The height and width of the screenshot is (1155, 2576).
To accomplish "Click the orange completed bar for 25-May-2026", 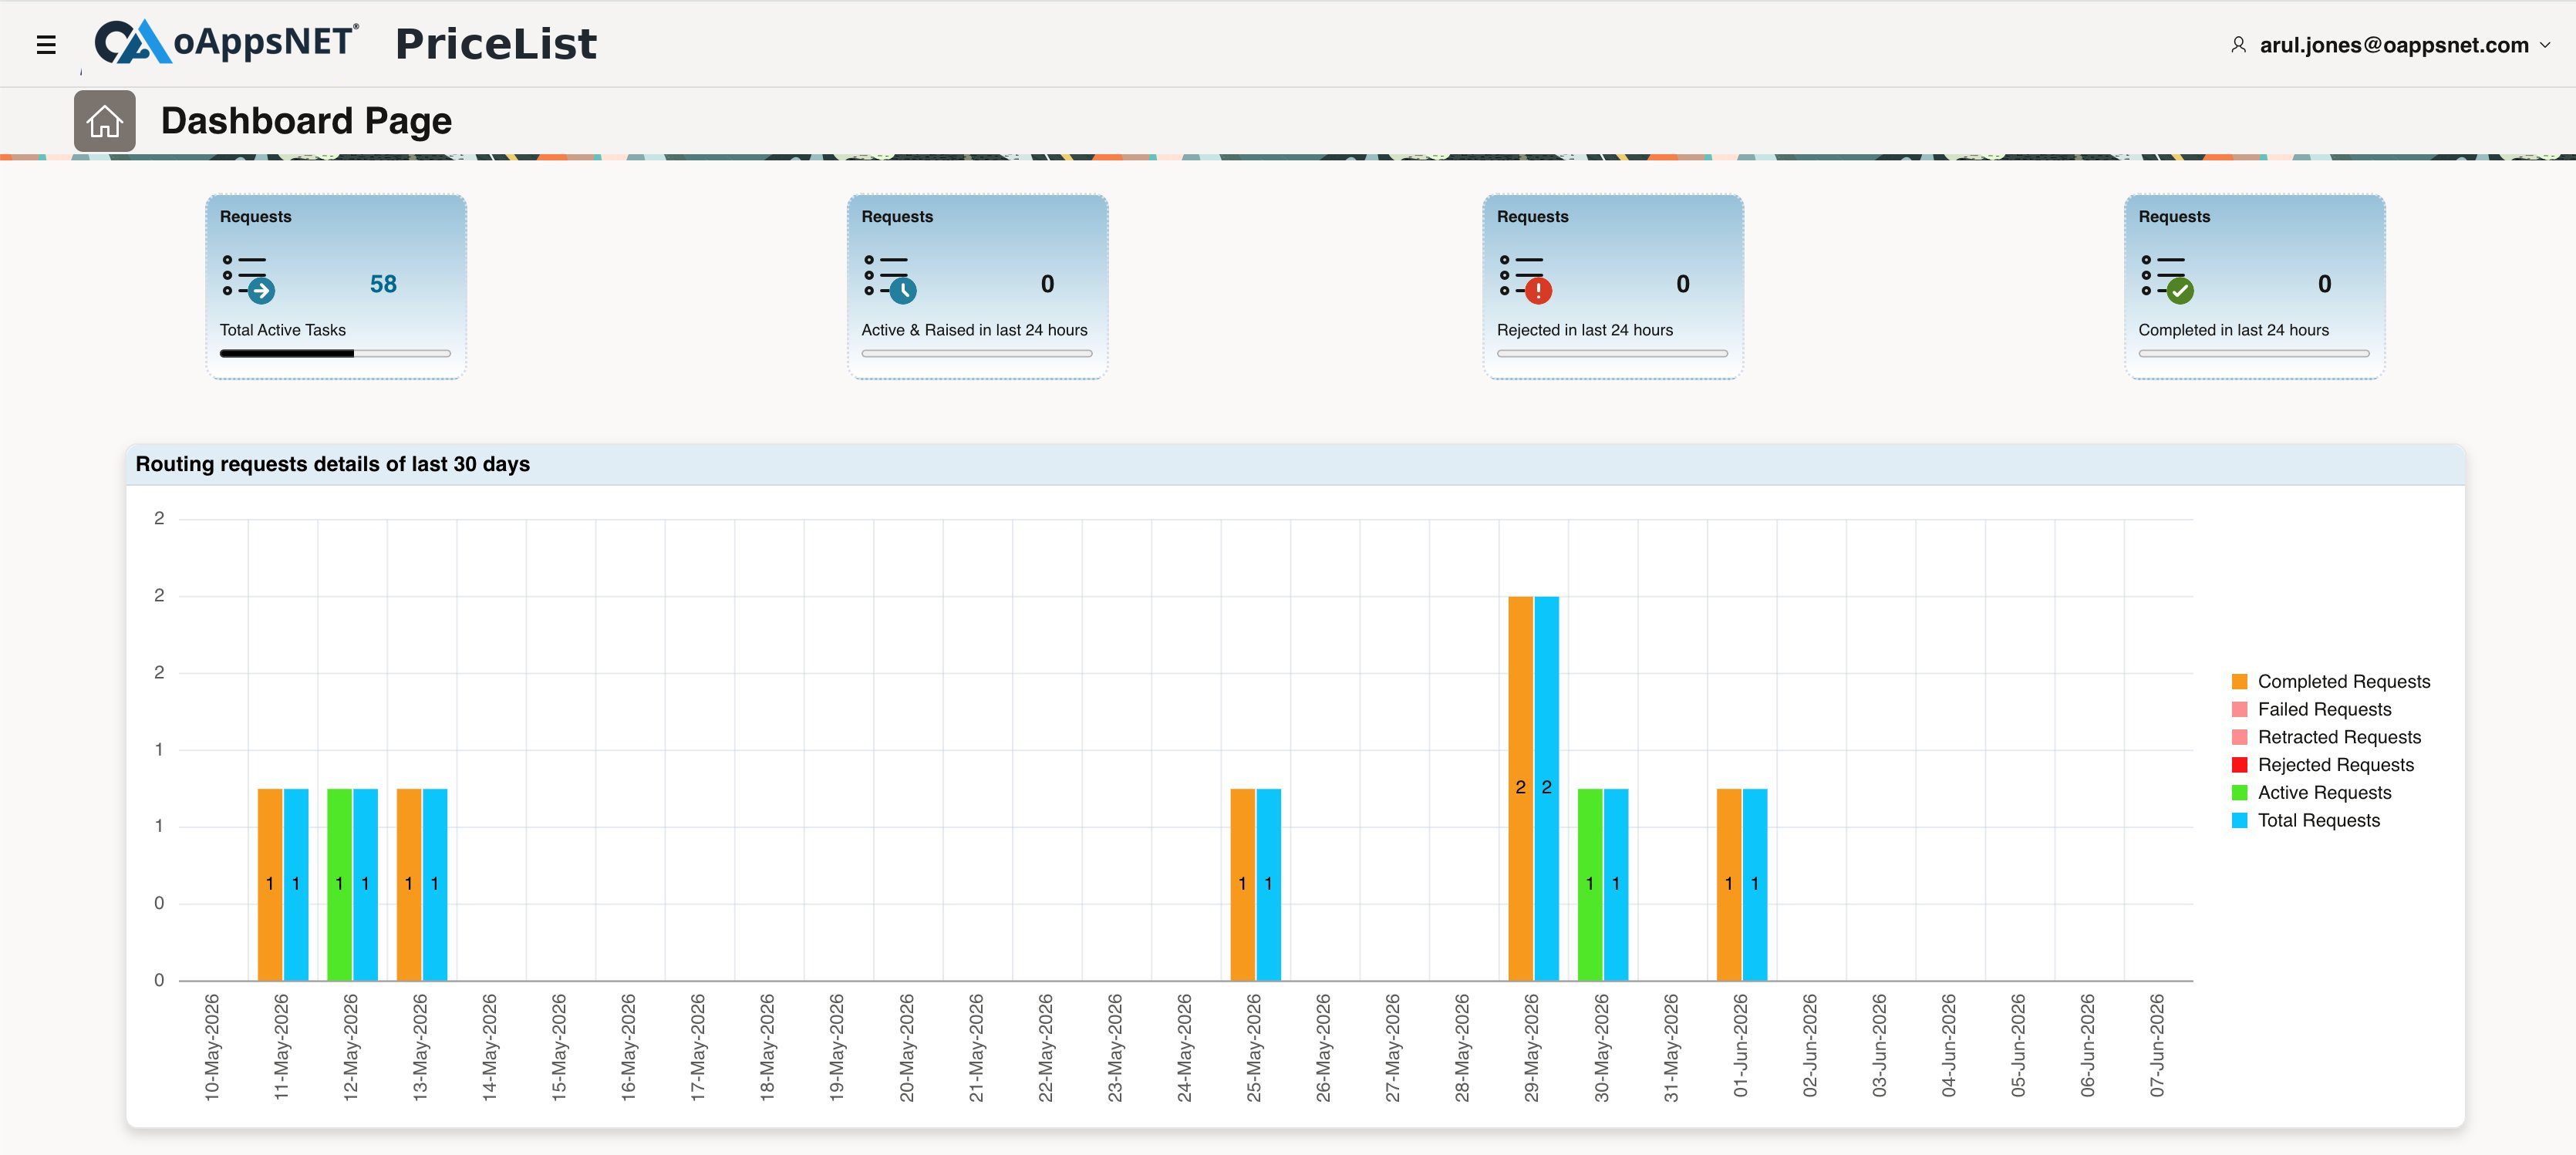I will (x=1242, y=885).
